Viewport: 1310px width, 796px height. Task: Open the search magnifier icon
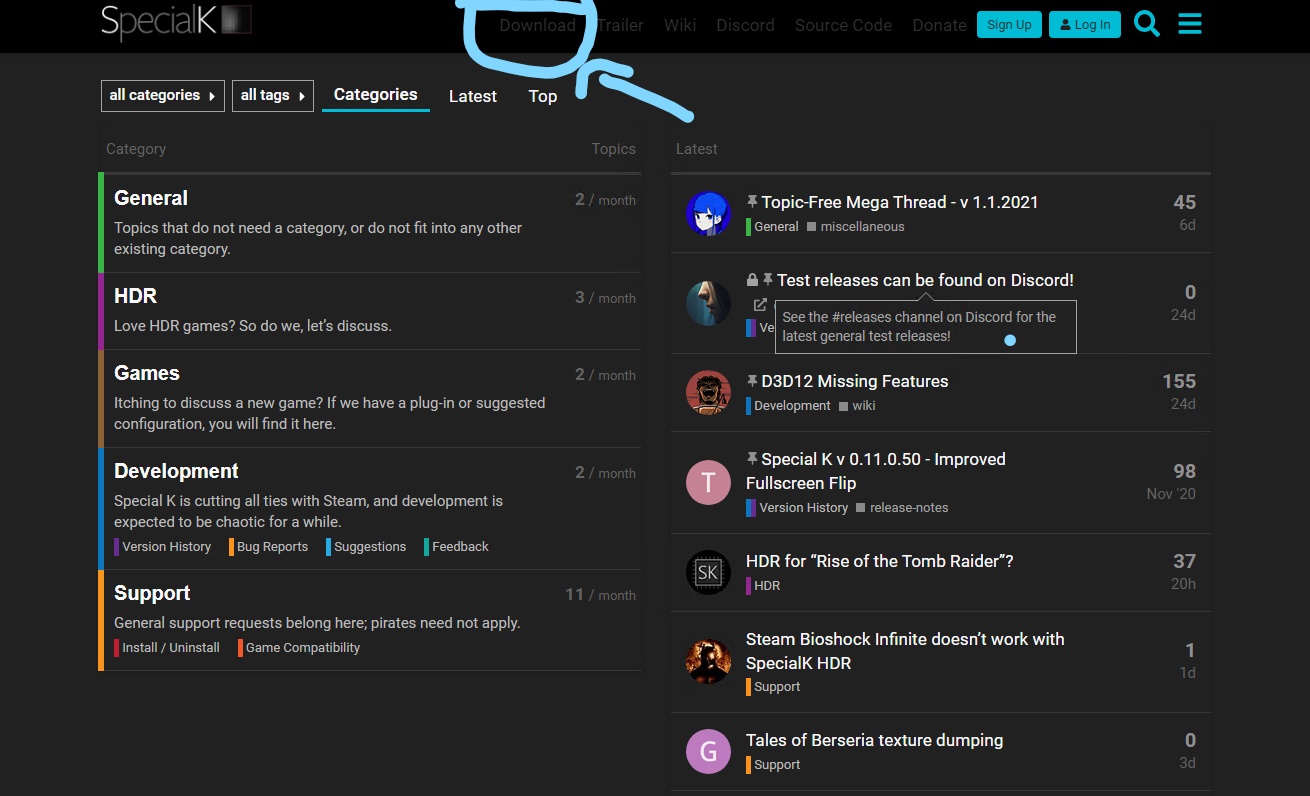[x=1147, y=24]
